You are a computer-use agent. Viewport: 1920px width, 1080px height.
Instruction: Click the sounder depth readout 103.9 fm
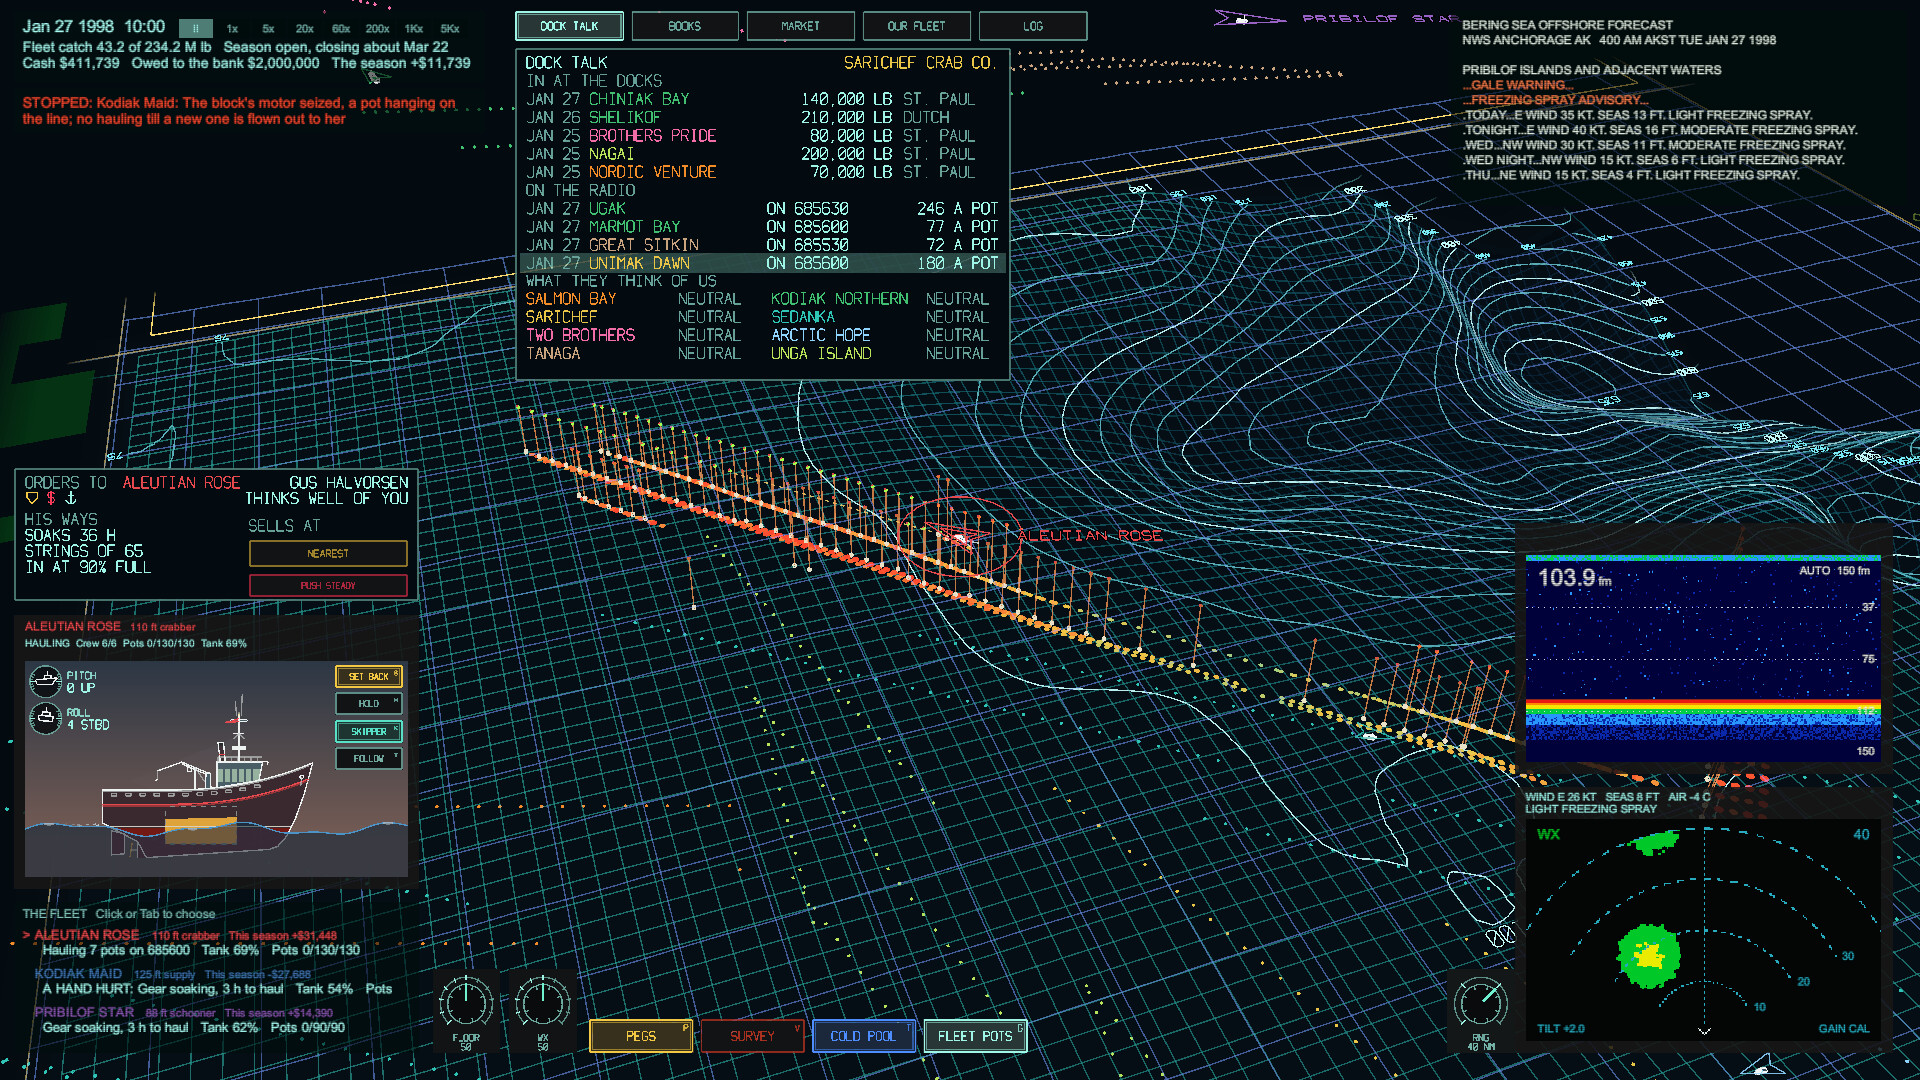click(x=1575, y=578)
